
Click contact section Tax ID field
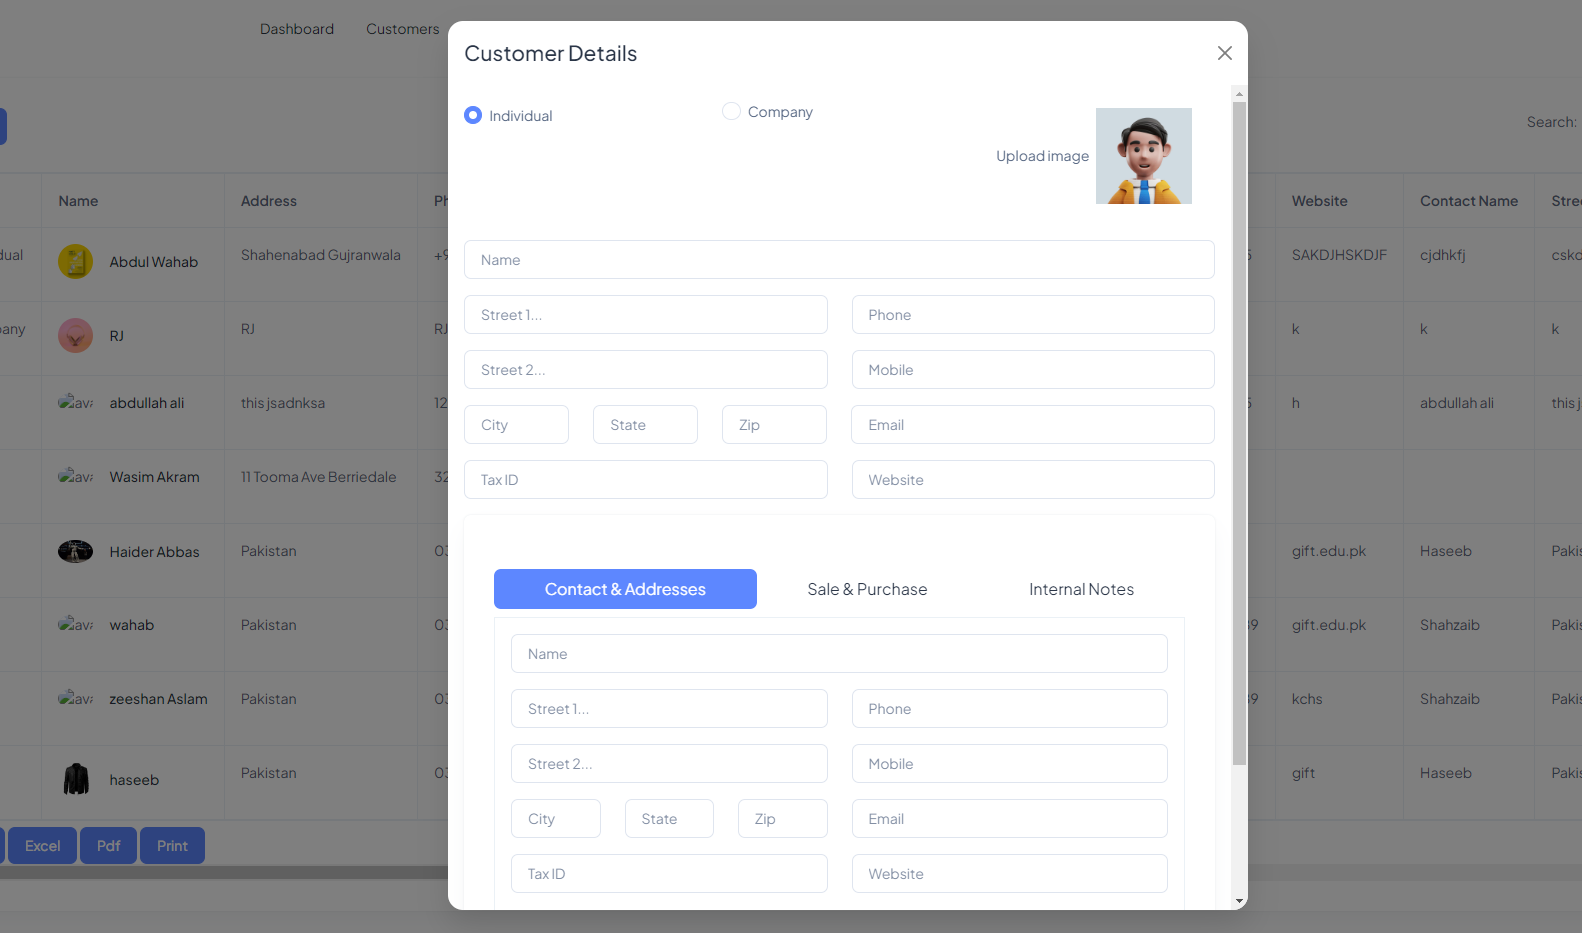coord(669,874)
